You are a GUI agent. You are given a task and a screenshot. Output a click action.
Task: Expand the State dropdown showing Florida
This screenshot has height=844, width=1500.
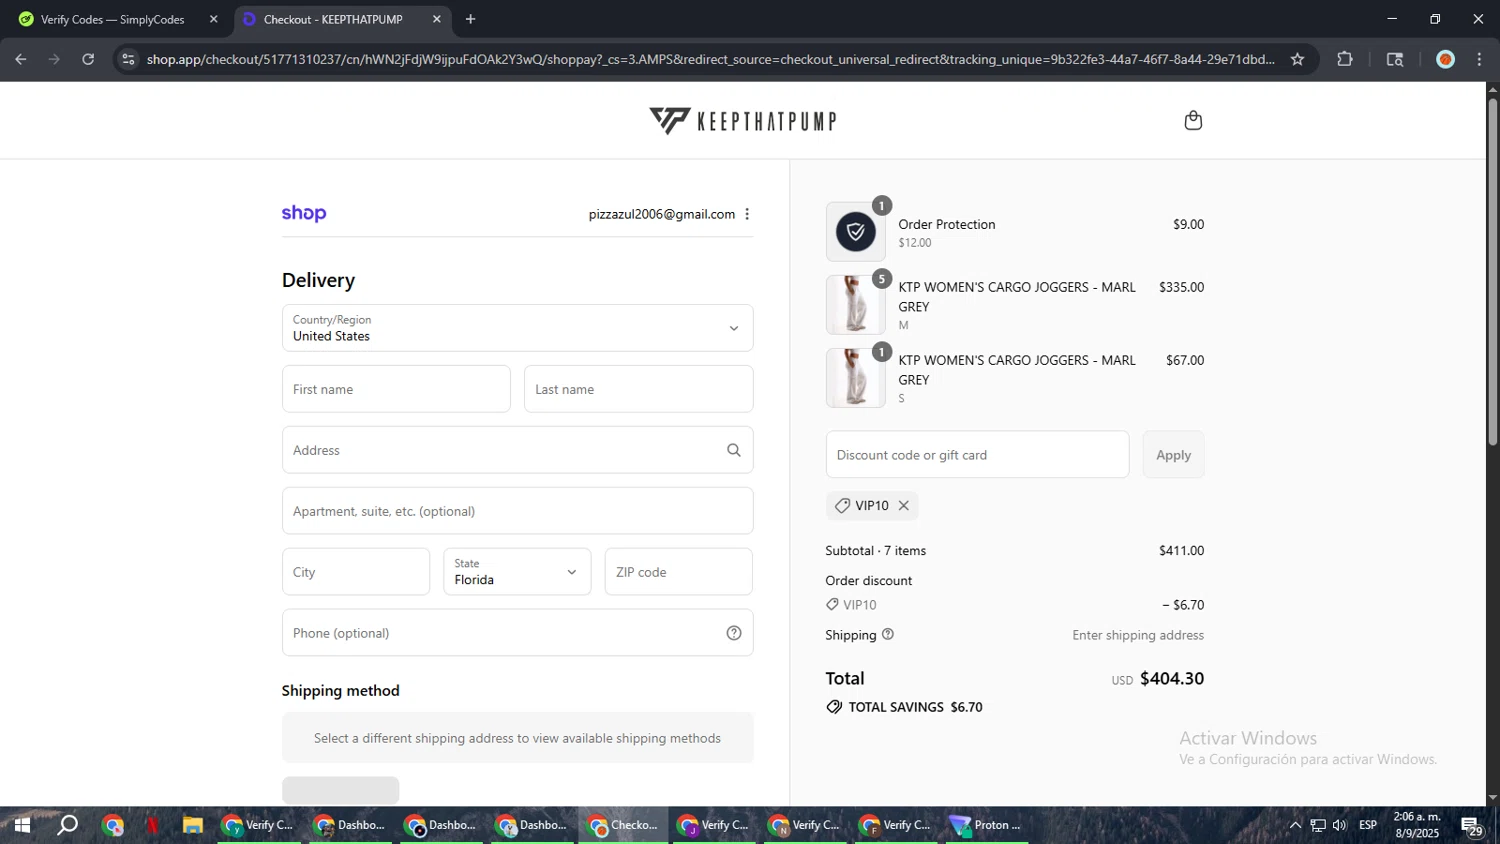pyautogui.click(x=517, y=572)
